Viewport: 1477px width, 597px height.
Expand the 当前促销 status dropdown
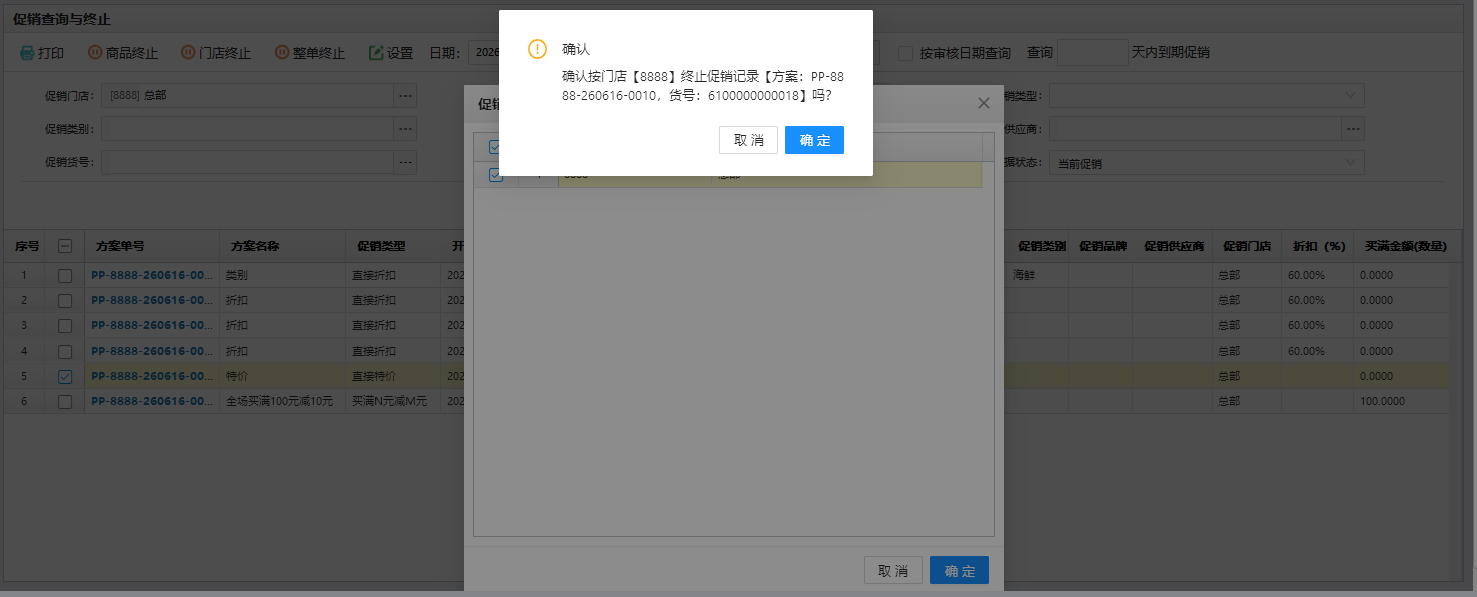click(x=1206, y=163)
